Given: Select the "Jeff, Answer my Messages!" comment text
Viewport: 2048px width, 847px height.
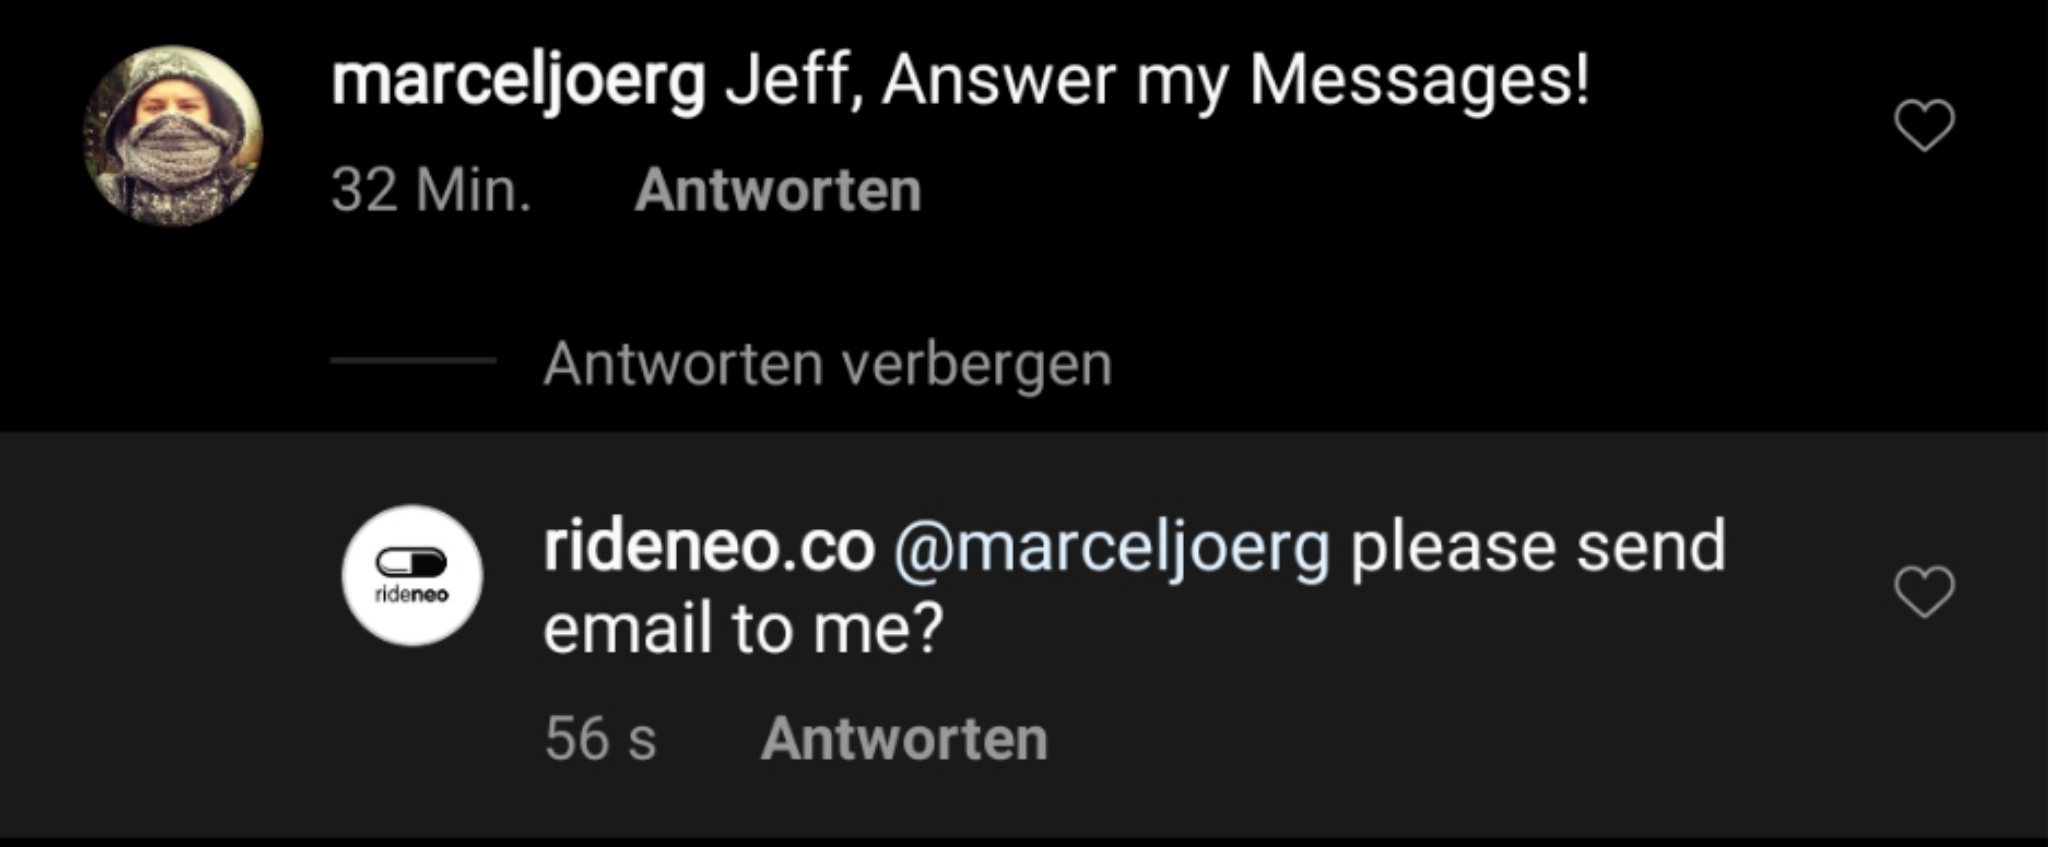Looking at the screenshot, I should [x=1156, y=81].
